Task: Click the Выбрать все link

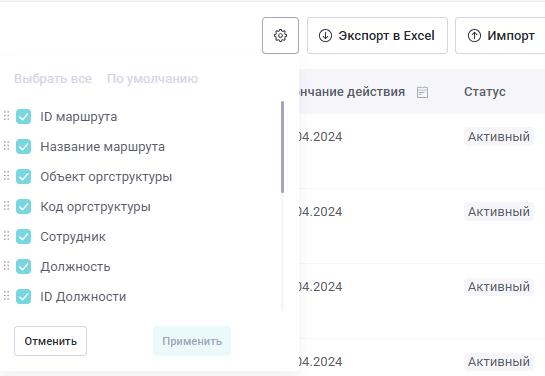Action: coord(53,79)
